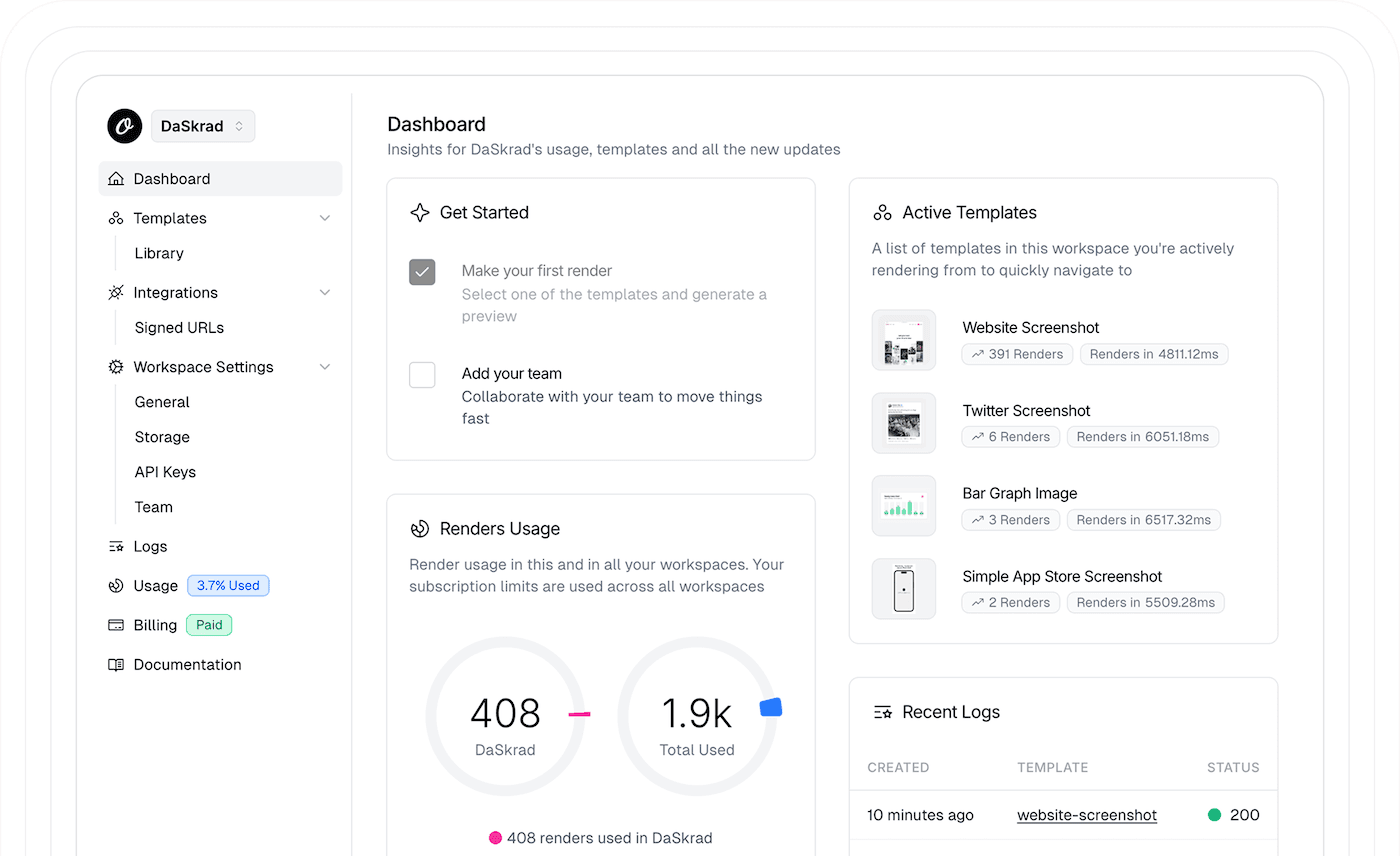Click the 3.7% Used badge
Viewport: 1400px width, 856px height.
228,586
